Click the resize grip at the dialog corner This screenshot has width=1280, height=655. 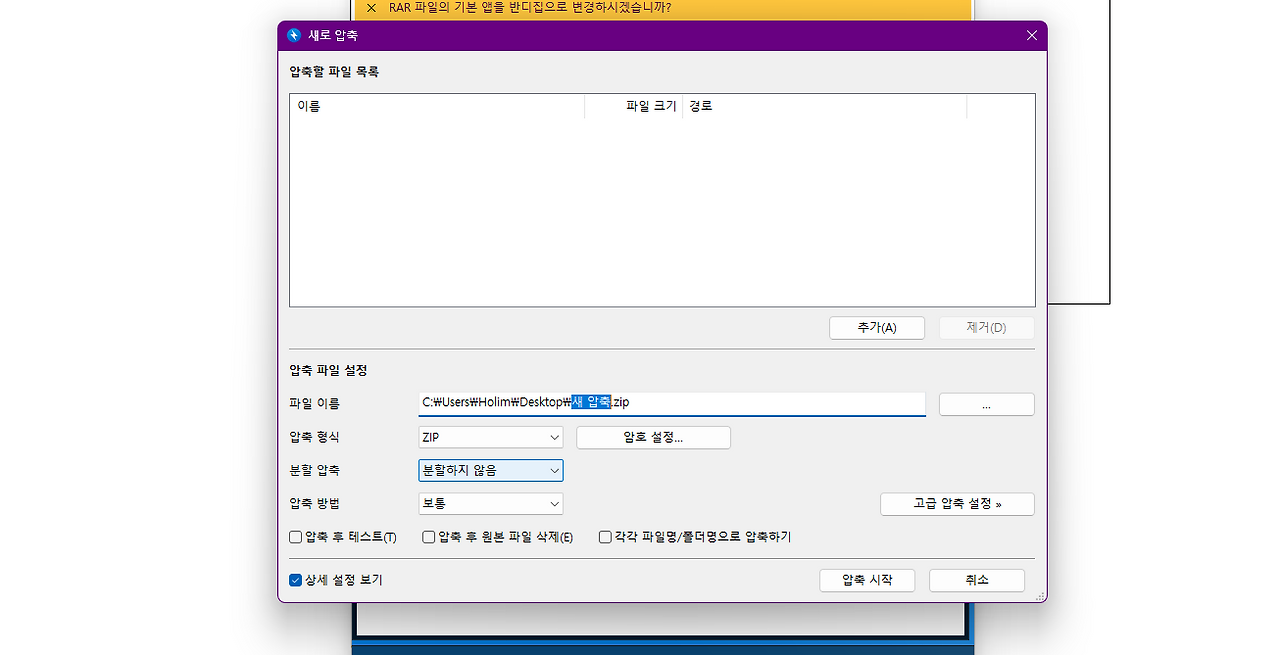(1041, 596)
